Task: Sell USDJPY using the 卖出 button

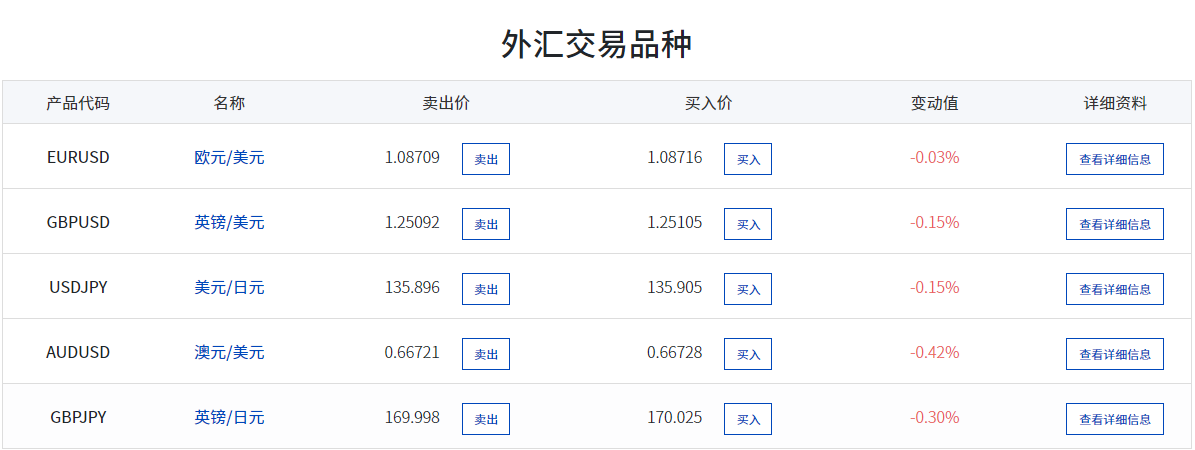Action: 486,289
